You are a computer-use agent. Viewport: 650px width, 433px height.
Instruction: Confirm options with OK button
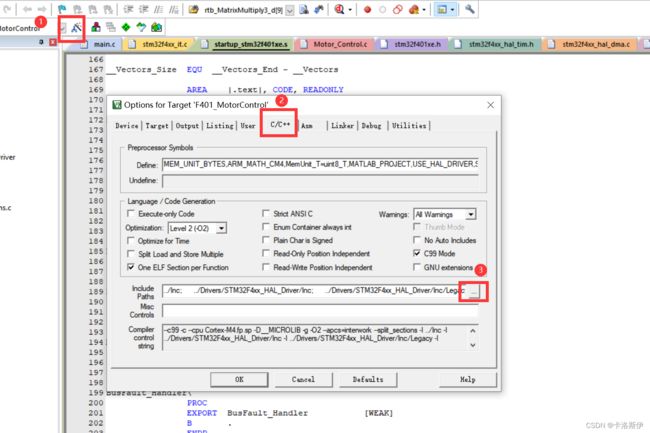239,380
